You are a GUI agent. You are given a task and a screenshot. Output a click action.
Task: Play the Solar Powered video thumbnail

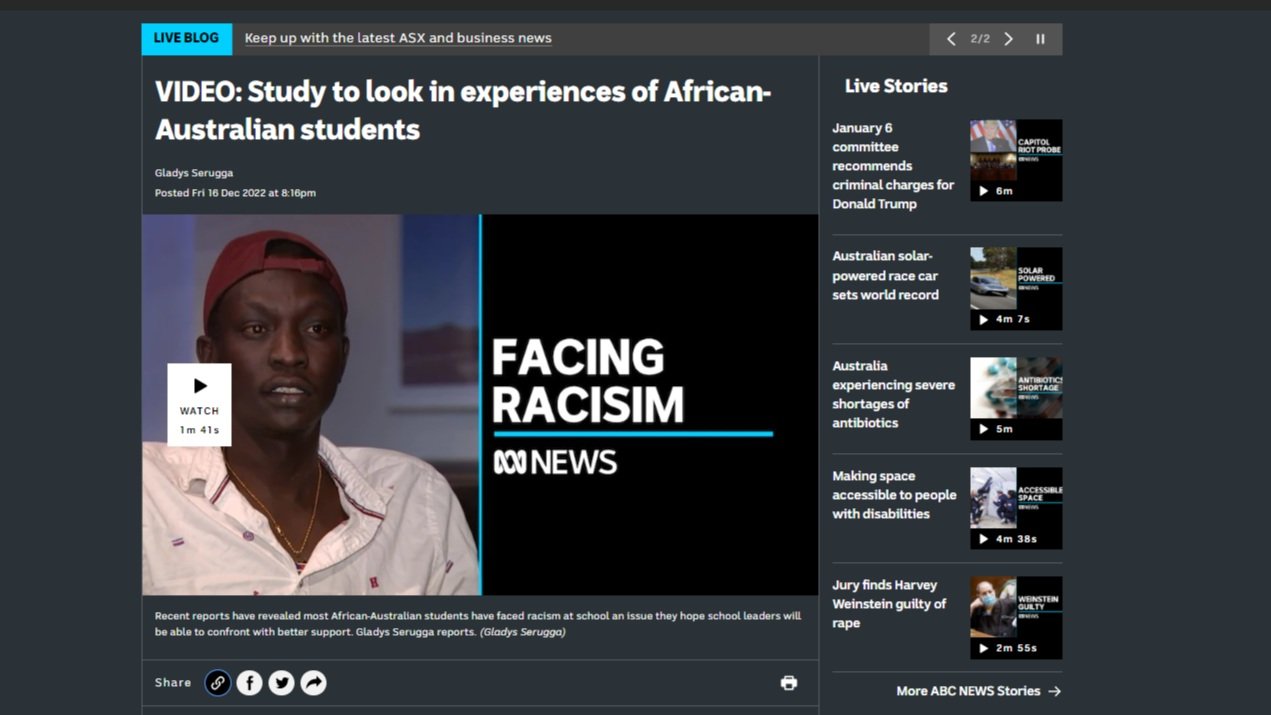pyautogui.click(x=1016, y=289)
